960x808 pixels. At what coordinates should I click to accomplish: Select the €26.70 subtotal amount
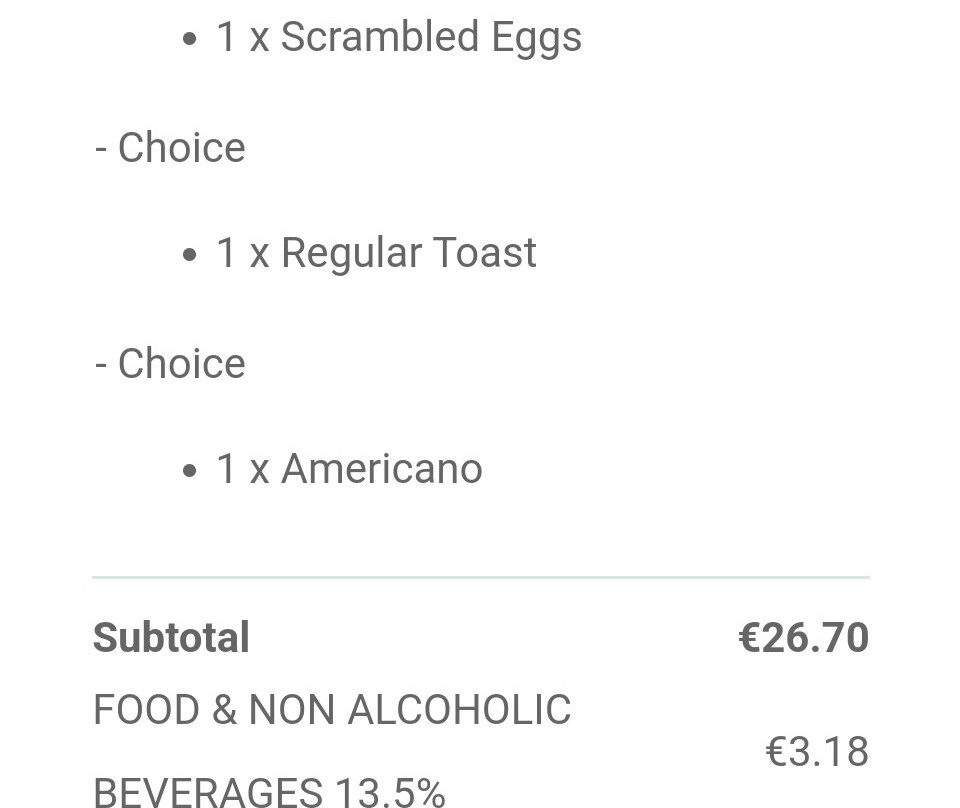coord(803,638)
